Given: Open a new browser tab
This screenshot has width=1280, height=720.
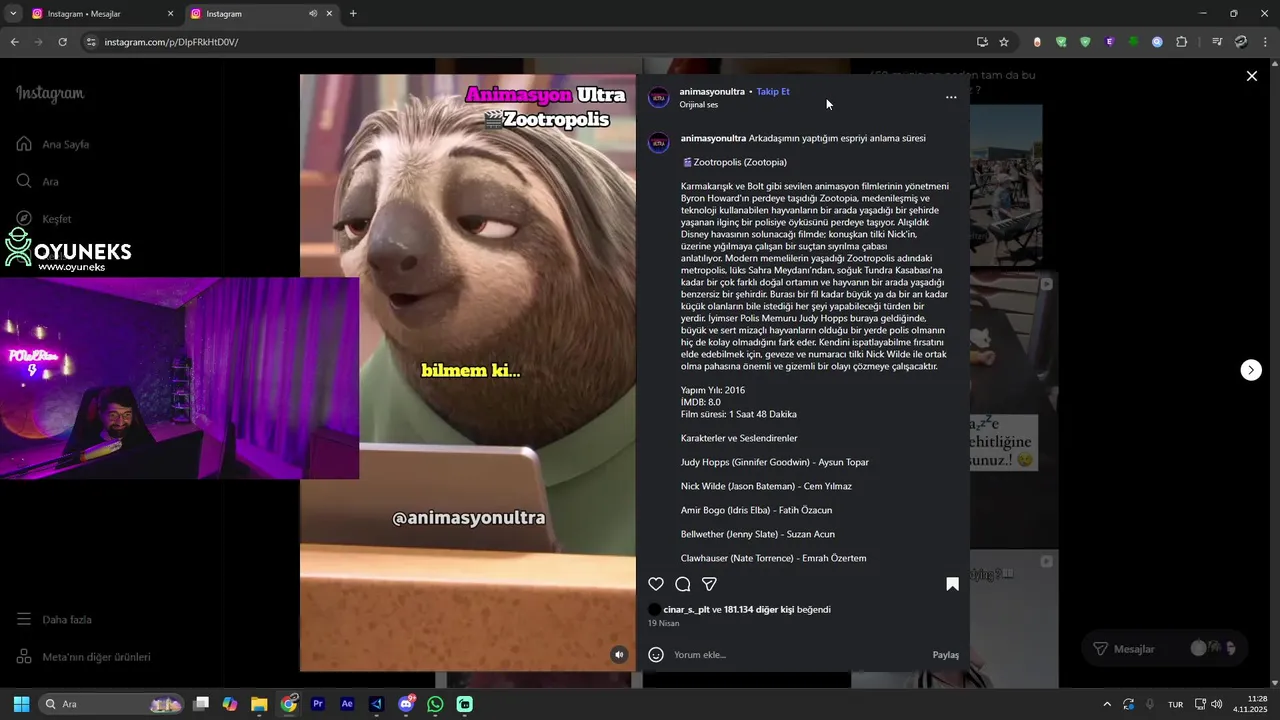Looking at the screenshot, I should click(x=353, y=14).
